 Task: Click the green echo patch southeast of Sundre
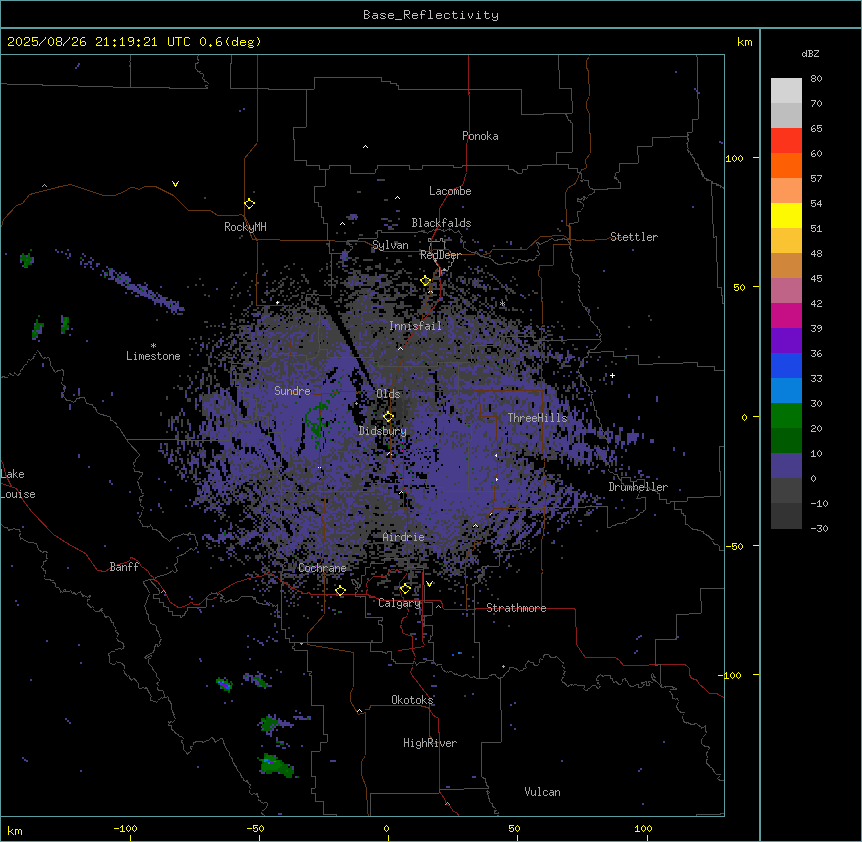[x=317, y=418]
